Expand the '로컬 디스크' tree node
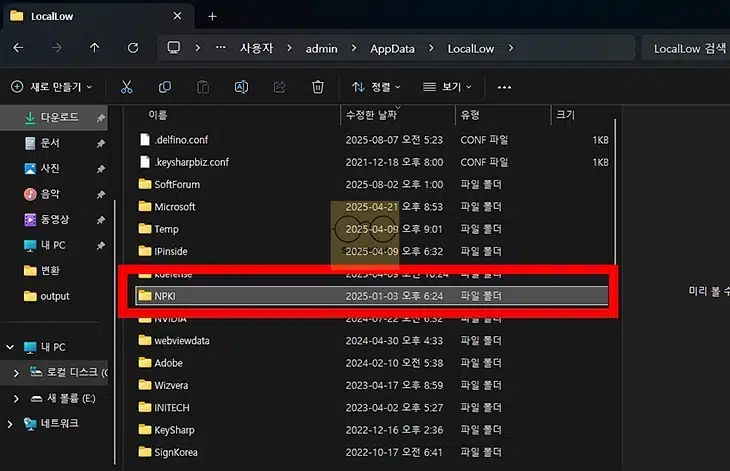The width and height of the screenshot is (730, 471). tap(16, 373)
